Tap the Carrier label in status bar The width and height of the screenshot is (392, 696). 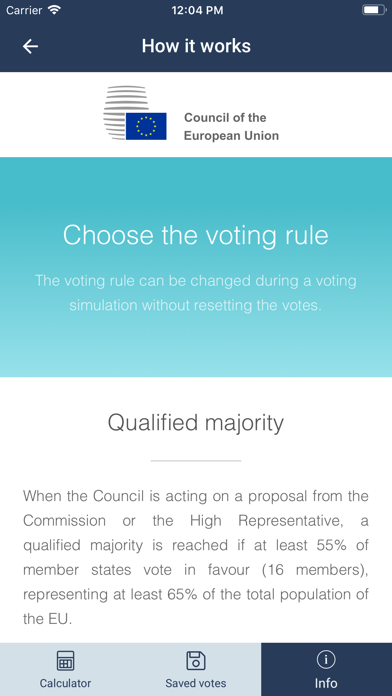pos(25,10)
